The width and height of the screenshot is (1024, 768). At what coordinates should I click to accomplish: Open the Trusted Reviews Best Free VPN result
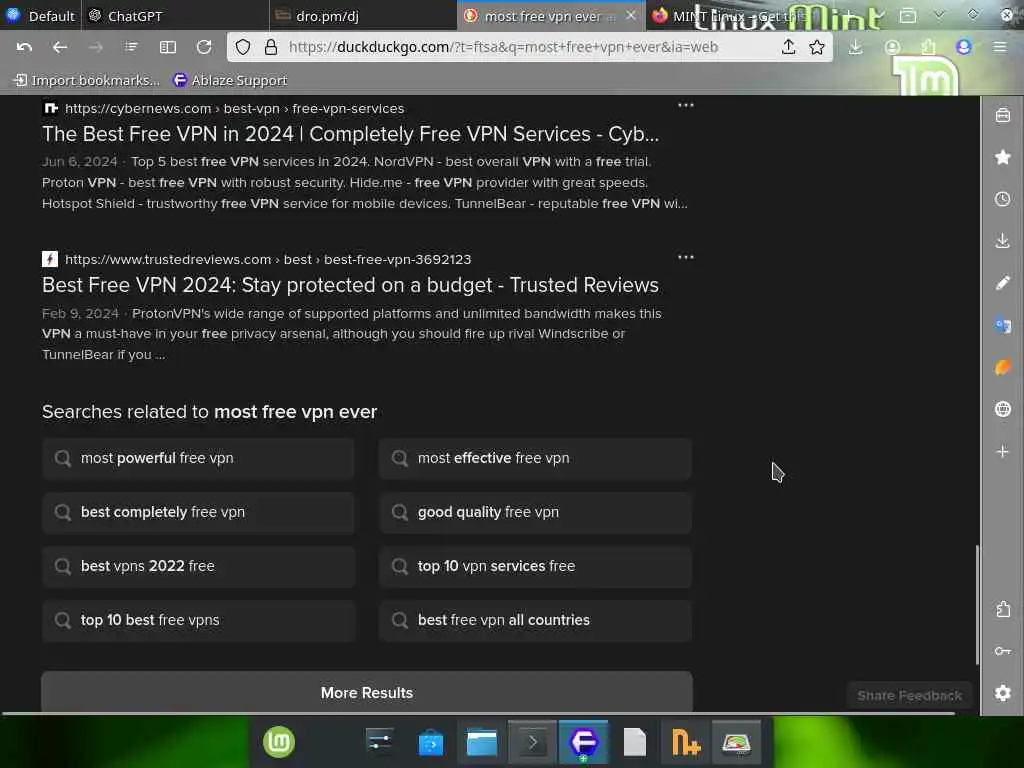click(x=350, y=285)
